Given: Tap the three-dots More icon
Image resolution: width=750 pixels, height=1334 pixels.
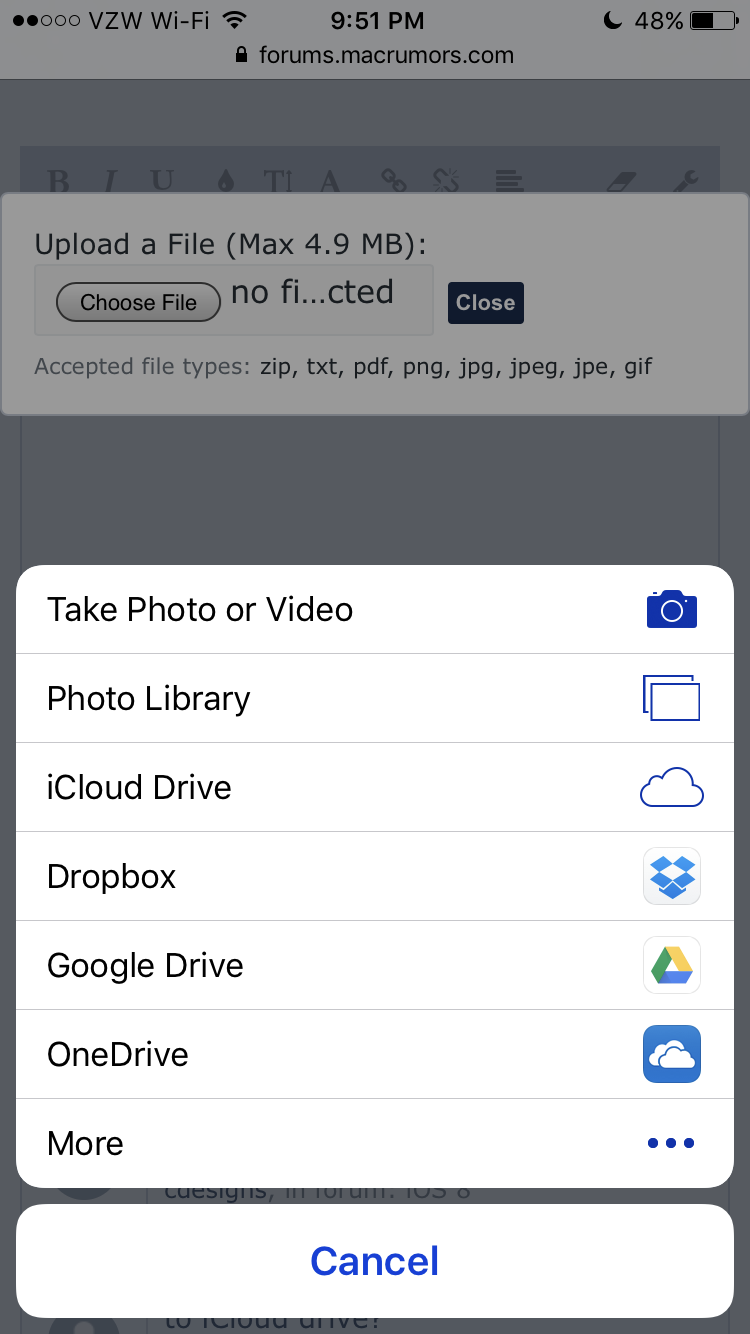Looking at the screenshot, I should [671, 1143].
